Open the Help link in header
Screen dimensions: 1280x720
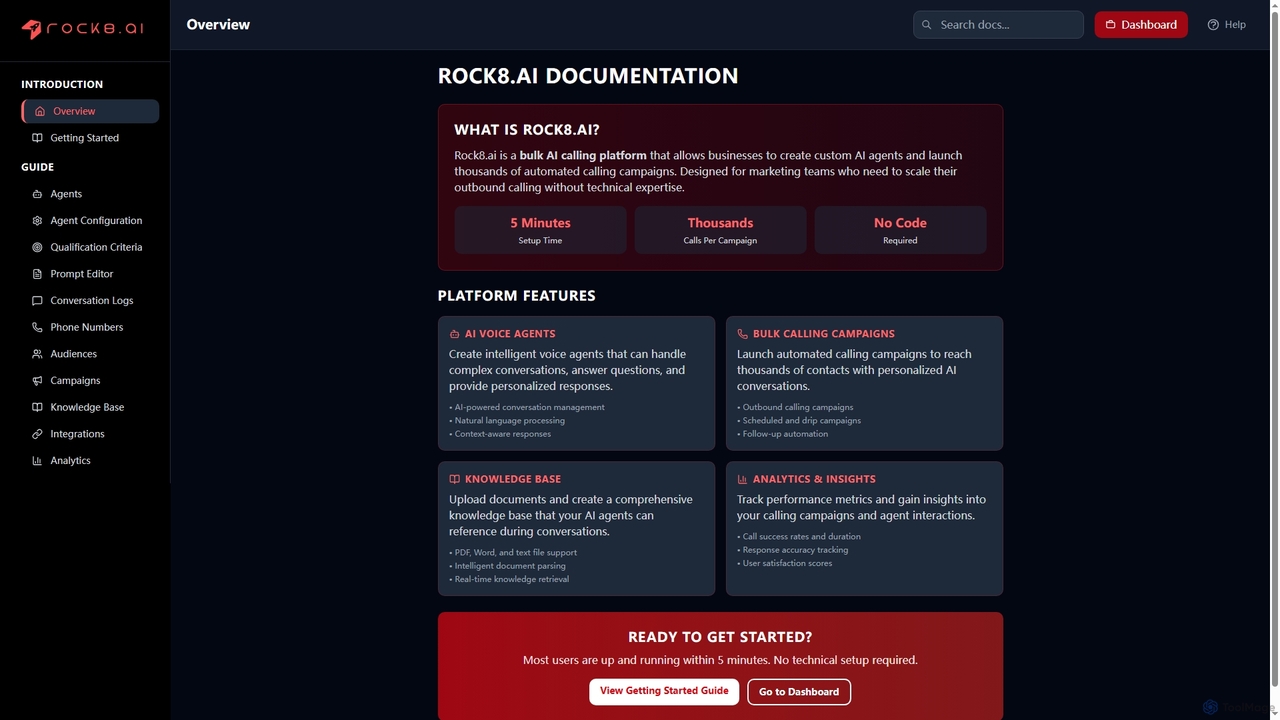point(1227,25)
